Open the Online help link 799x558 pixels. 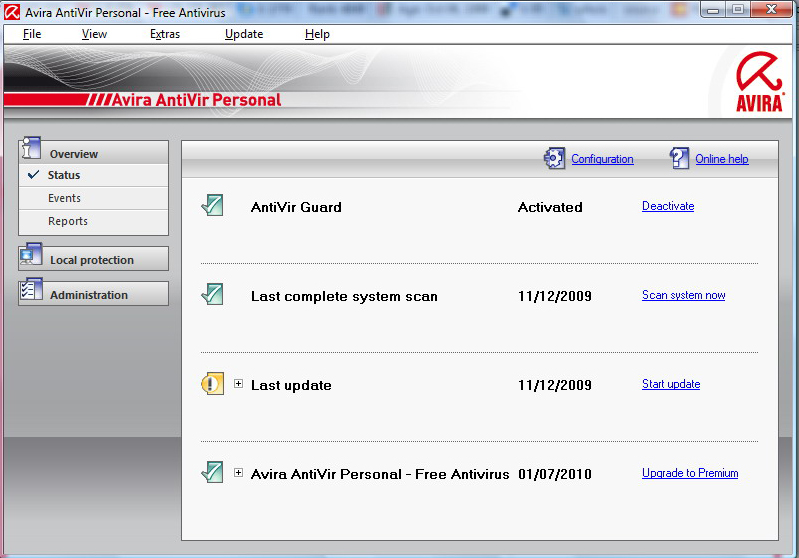[722, 159]
